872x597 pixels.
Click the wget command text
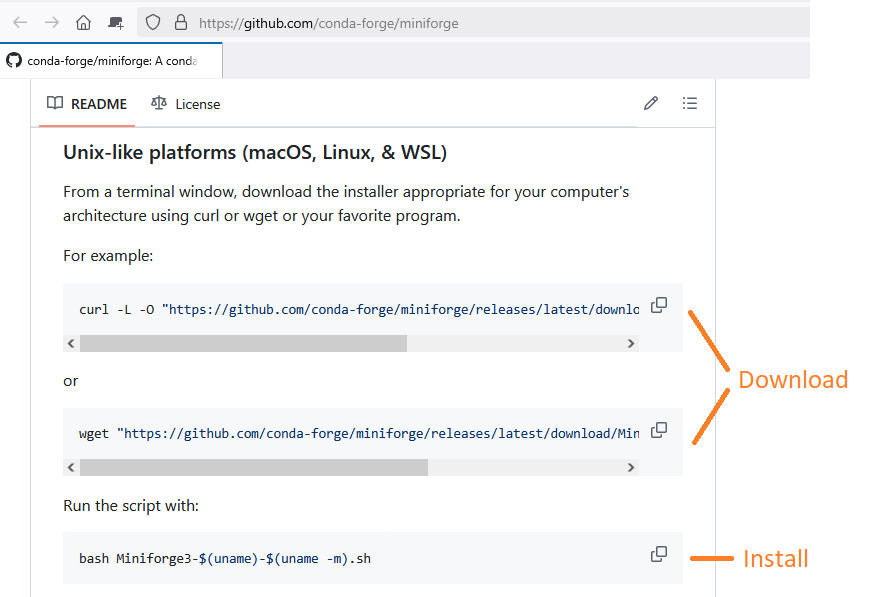tap(359, 434)
